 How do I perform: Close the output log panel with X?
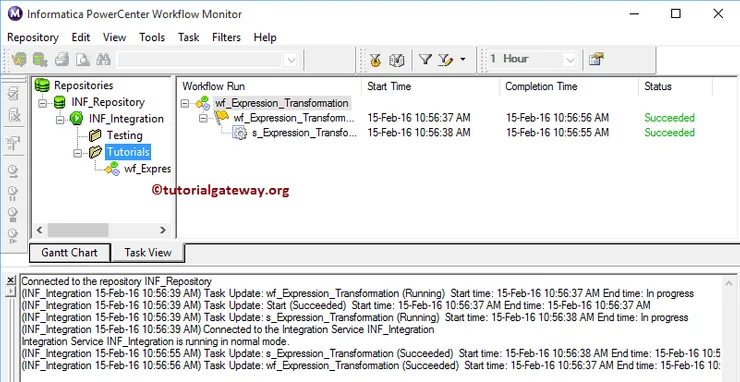tap(11, 280)
